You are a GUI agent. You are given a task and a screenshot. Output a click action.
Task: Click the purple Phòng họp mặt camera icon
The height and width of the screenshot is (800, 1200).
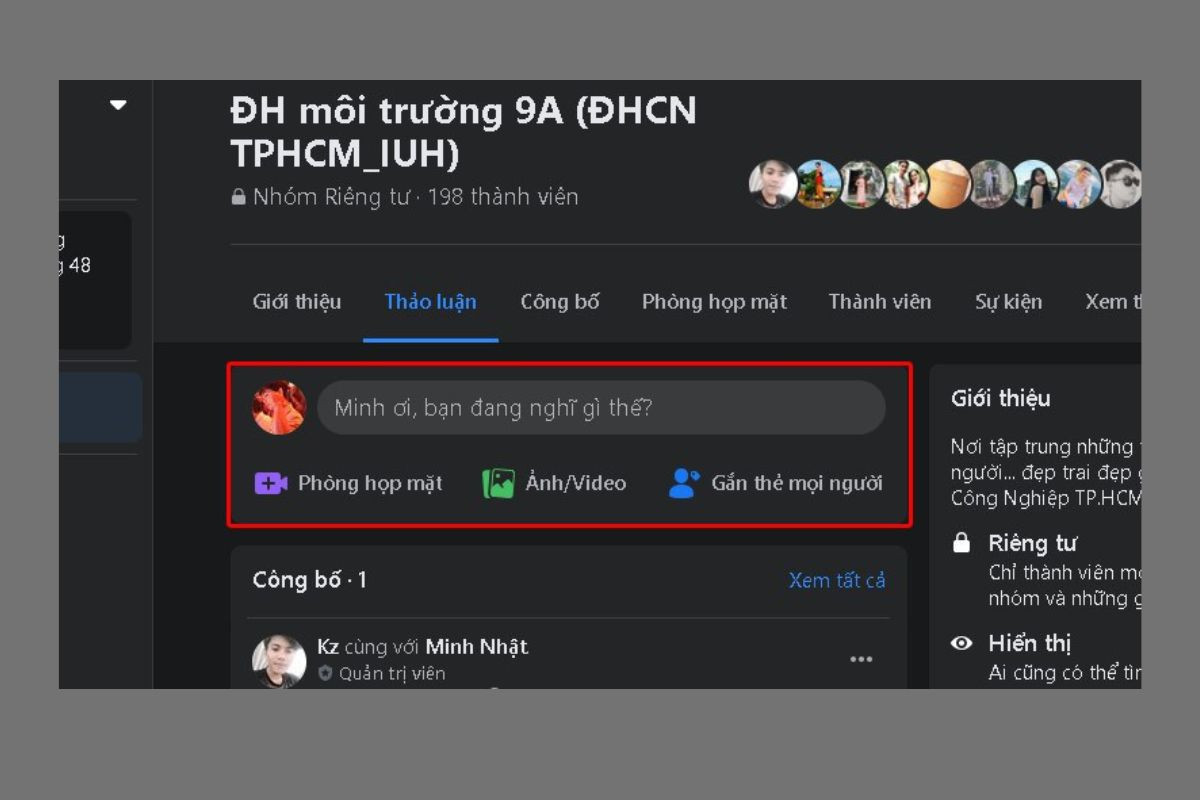271,484
